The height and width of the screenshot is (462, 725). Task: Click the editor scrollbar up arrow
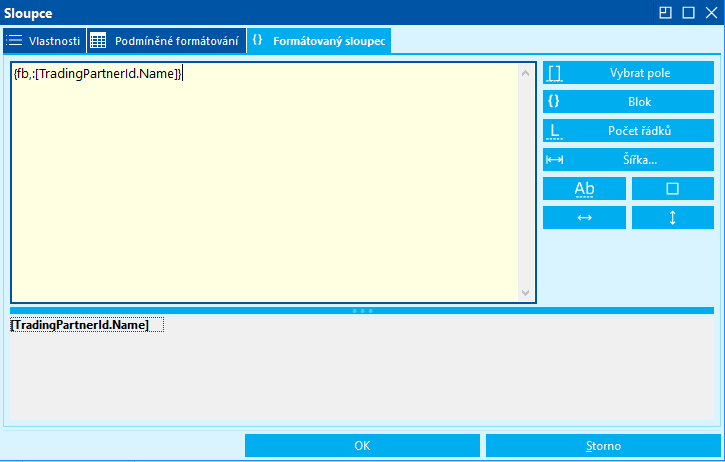525,73
